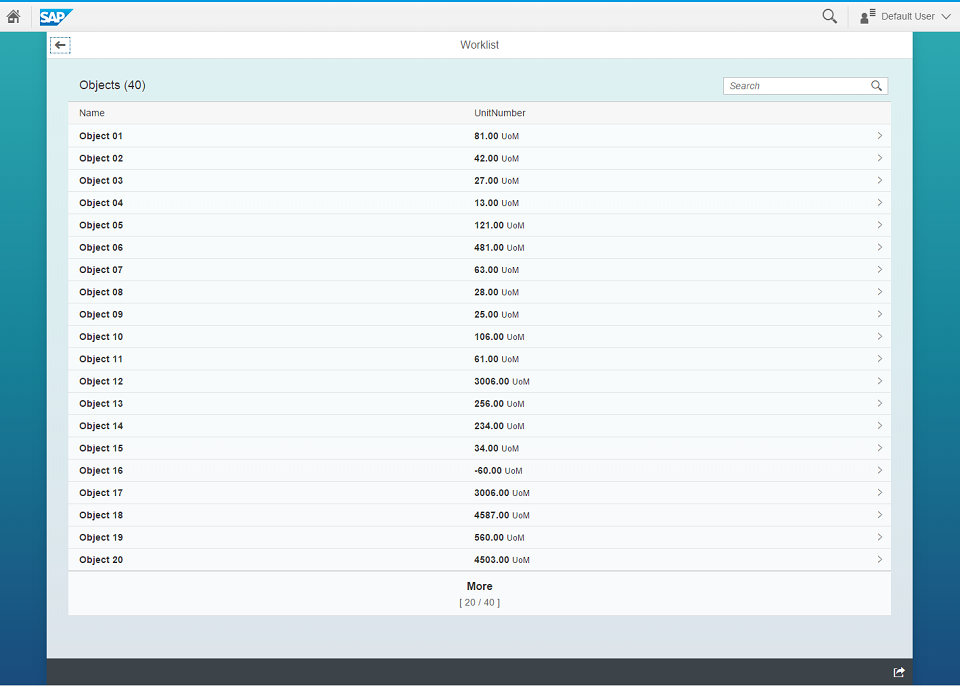Expand Object 05 via its chevron arrow
The image size is (960, 686).
click(x=879, y=225)
